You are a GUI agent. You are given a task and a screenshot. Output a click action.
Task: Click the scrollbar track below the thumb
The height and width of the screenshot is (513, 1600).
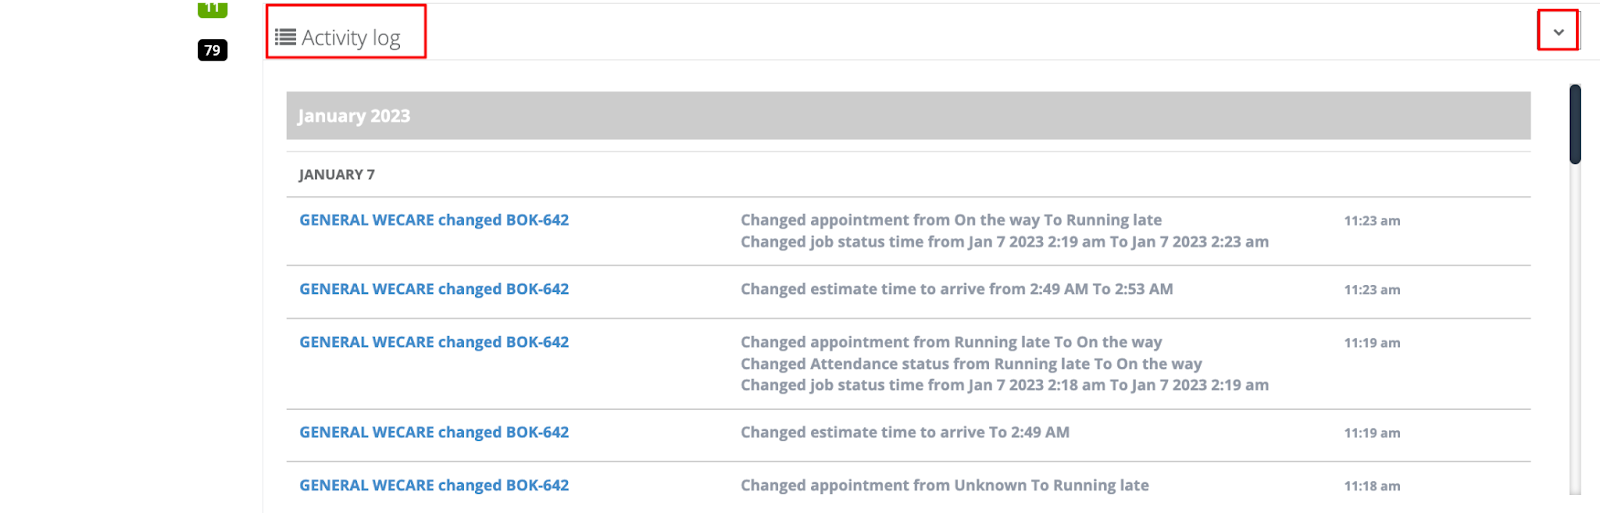pos(1575,329)
